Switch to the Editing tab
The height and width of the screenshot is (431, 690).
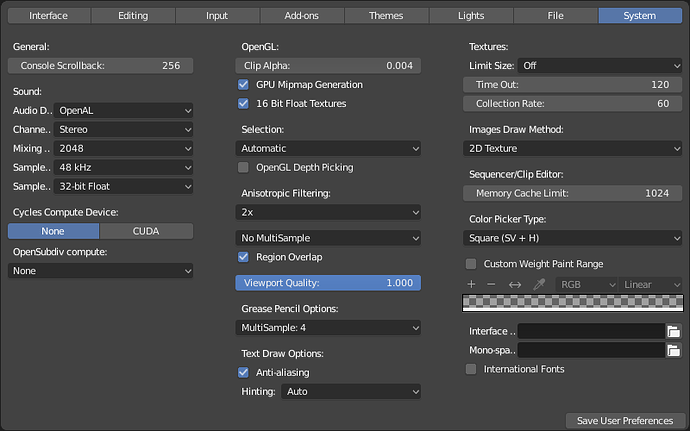[133, 15]
